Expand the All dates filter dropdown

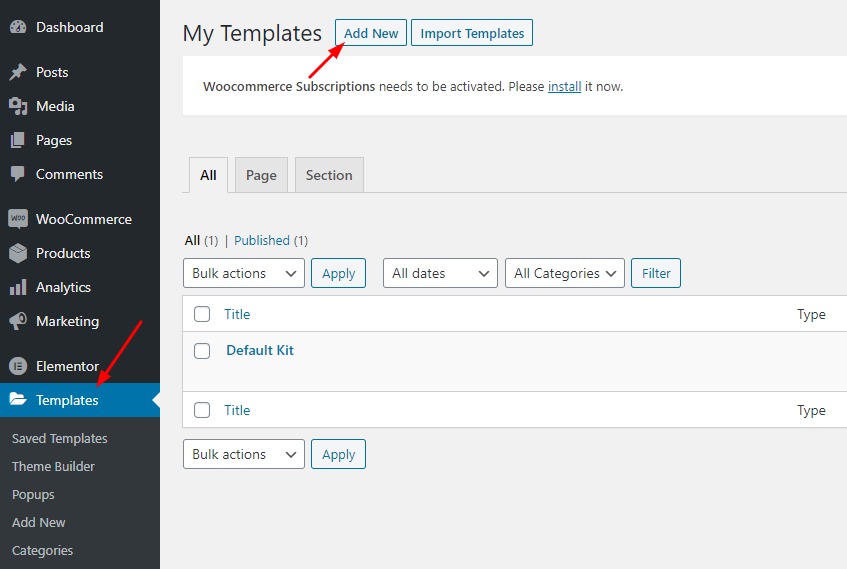coord(440,273)
